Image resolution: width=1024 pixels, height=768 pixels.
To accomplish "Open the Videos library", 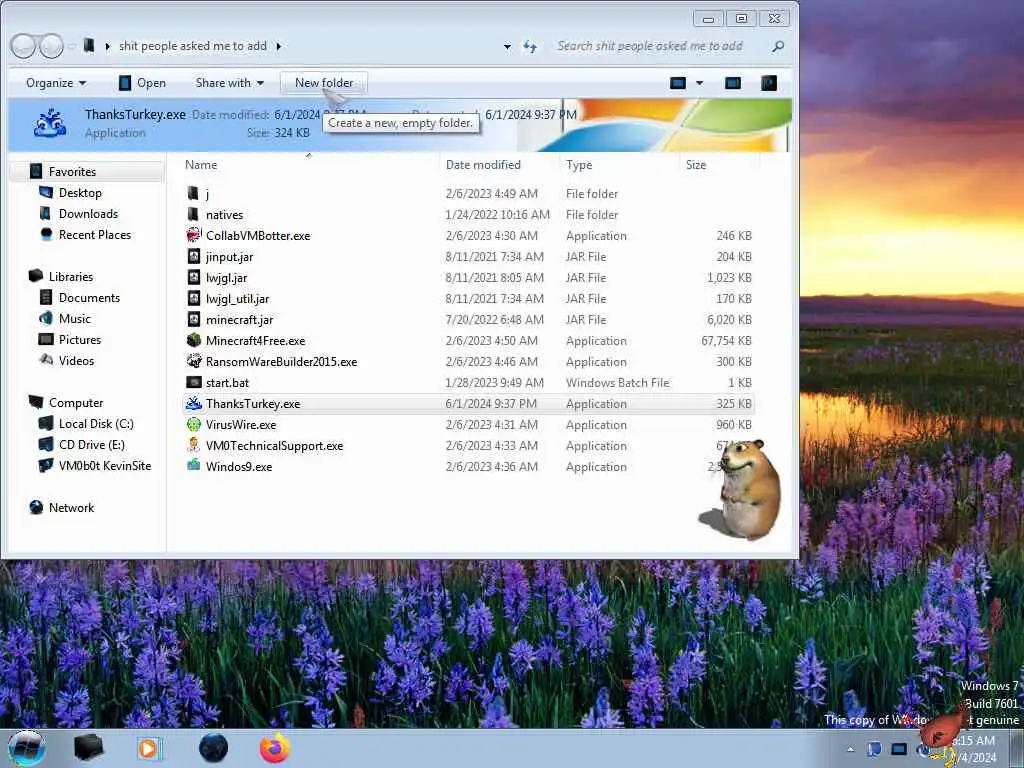I will tap(76, 360).
